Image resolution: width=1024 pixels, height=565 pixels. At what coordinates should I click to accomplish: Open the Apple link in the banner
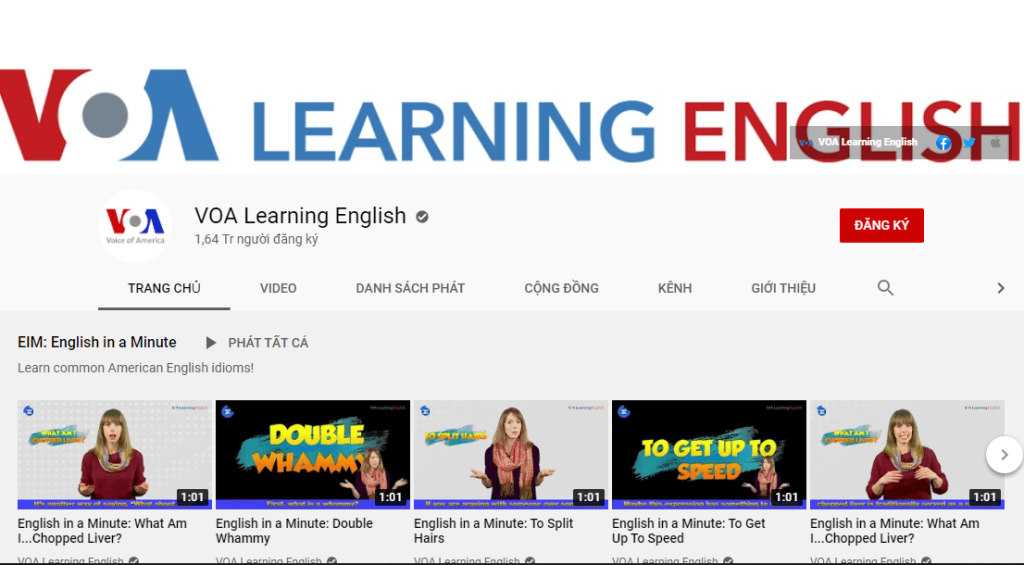995,142
